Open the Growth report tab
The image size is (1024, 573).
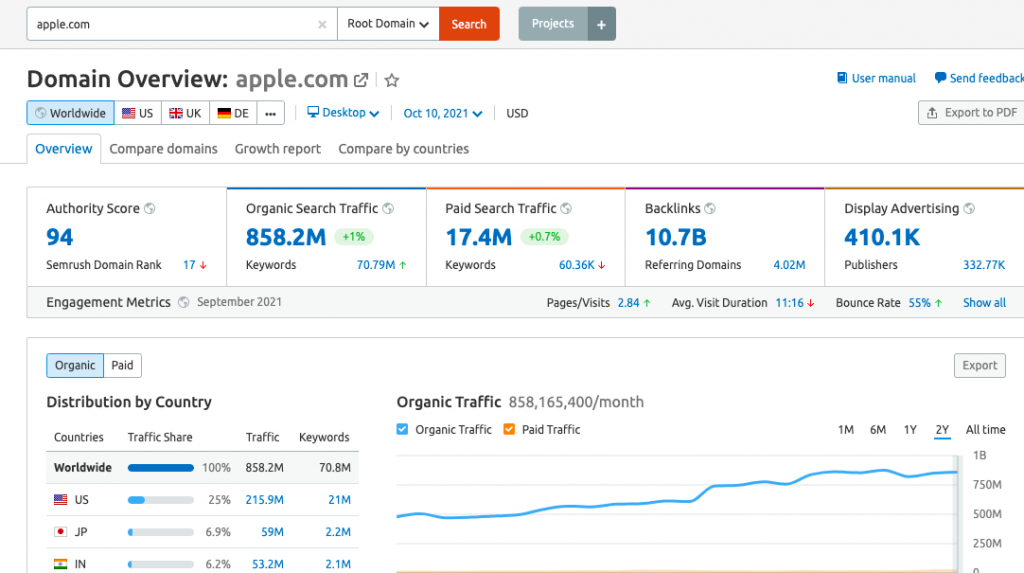click(278, 149)
